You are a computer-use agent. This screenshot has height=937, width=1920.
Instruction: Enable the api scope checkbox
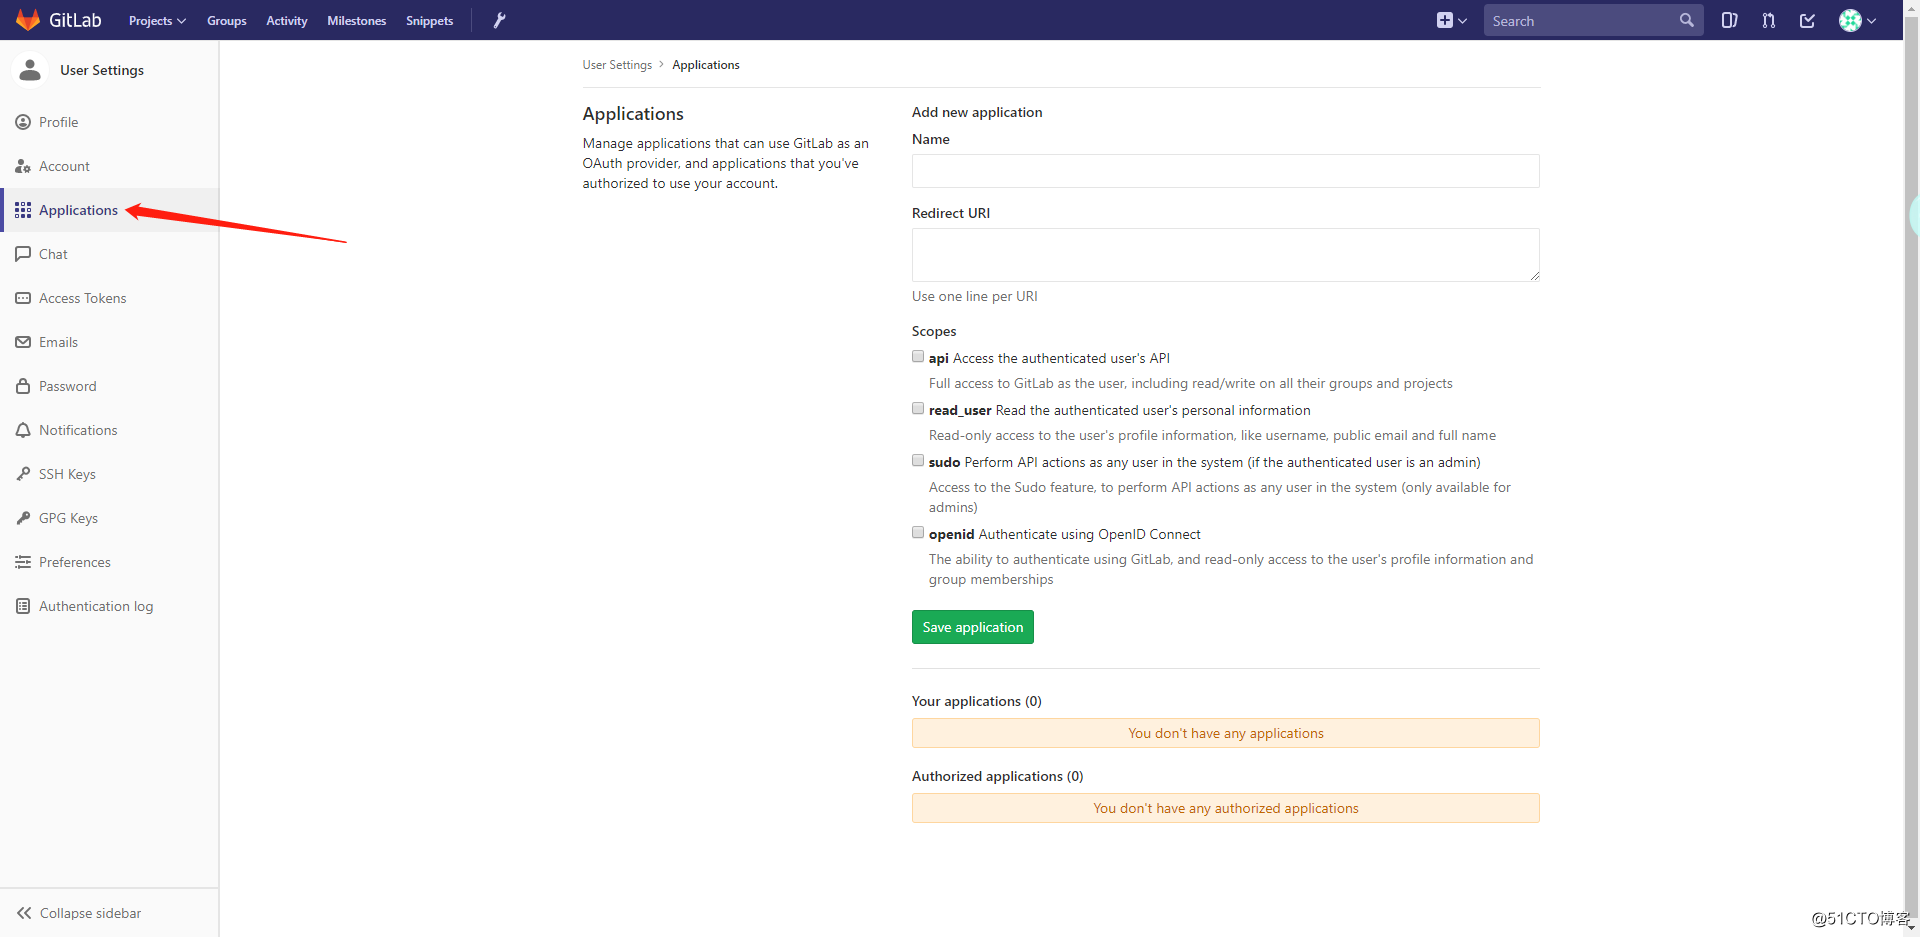click(918, 356)
